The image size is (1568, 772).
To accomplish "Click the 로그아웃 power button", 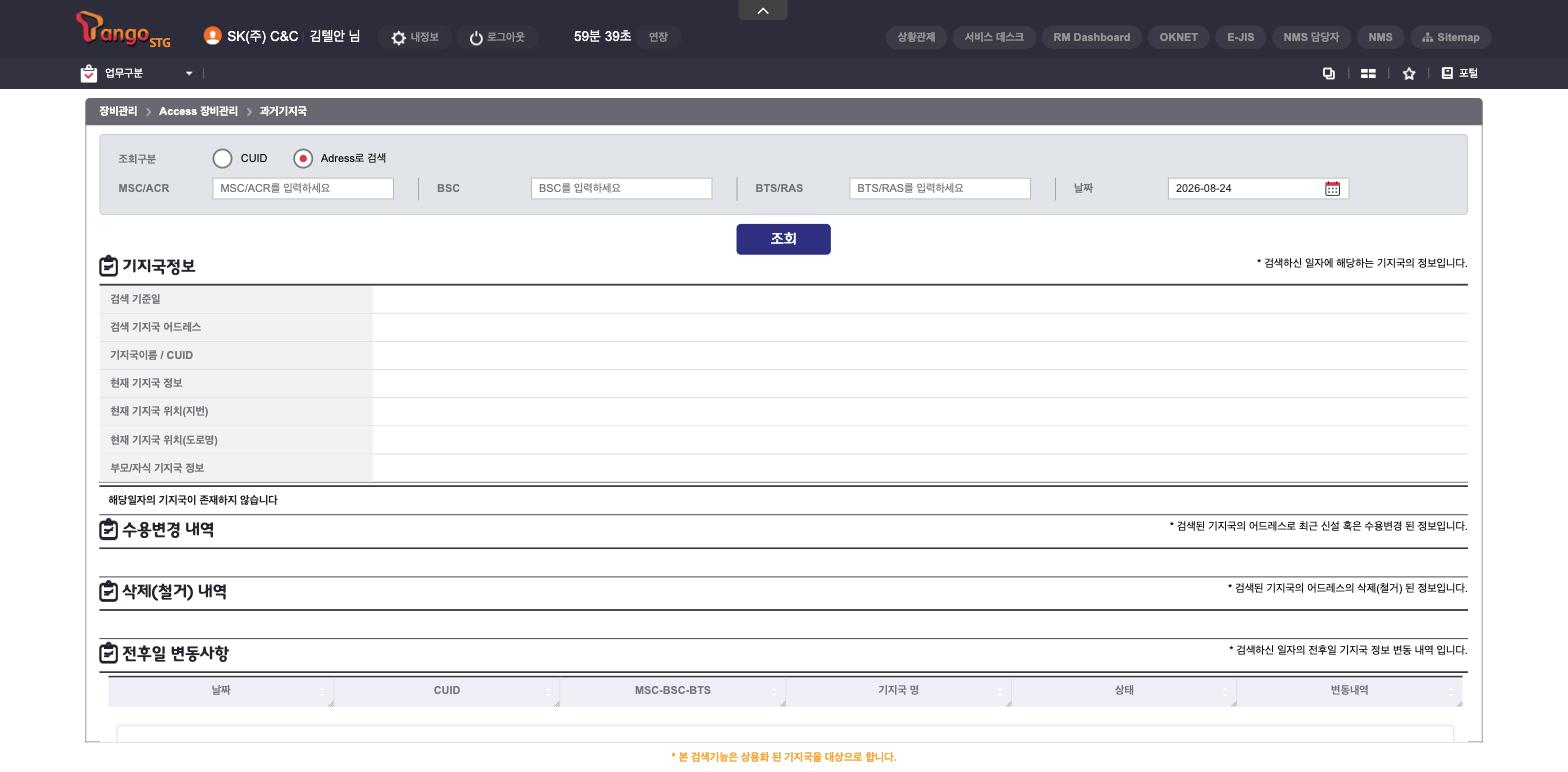I will pos(497,37).
